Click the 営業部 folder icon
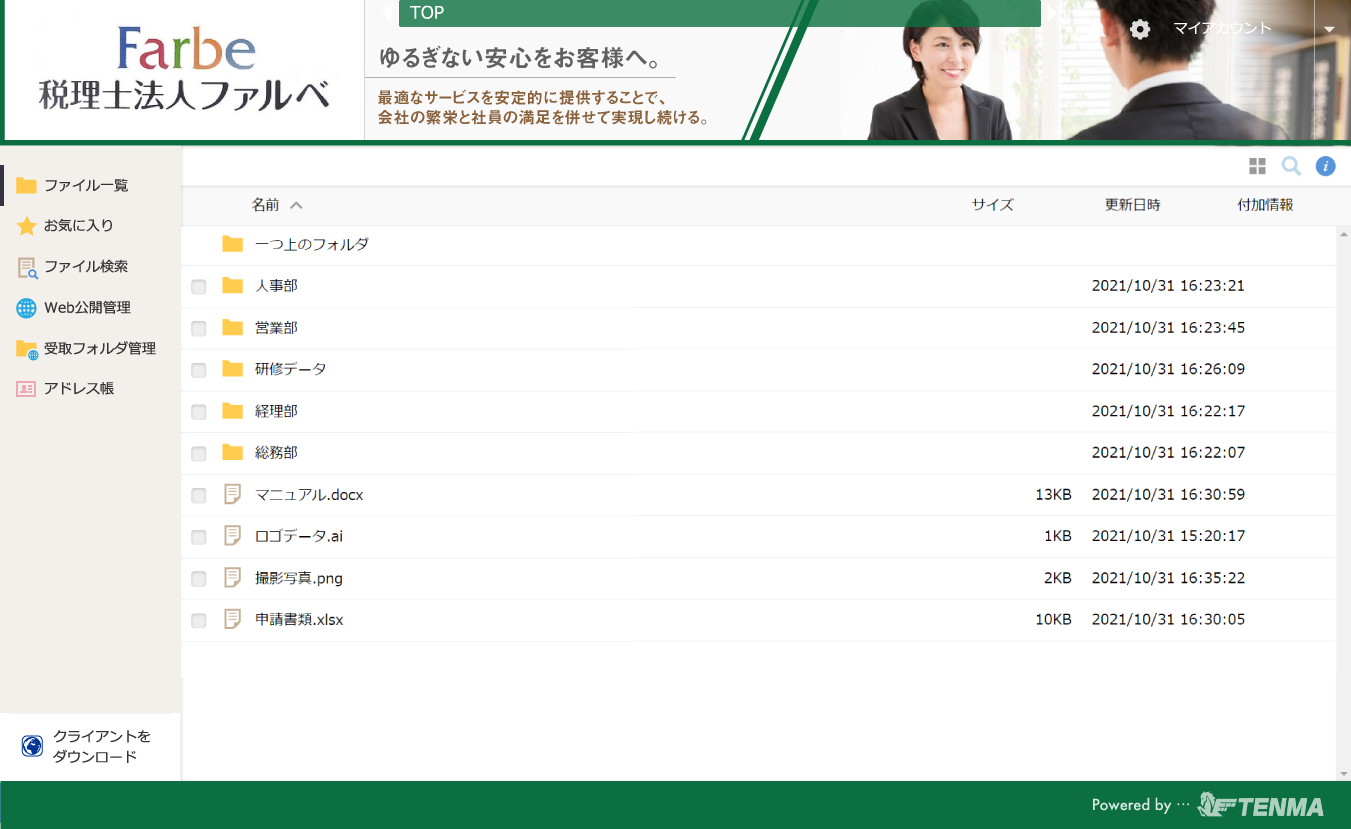This screenshot has width=1351, height=829. [233, 328]
